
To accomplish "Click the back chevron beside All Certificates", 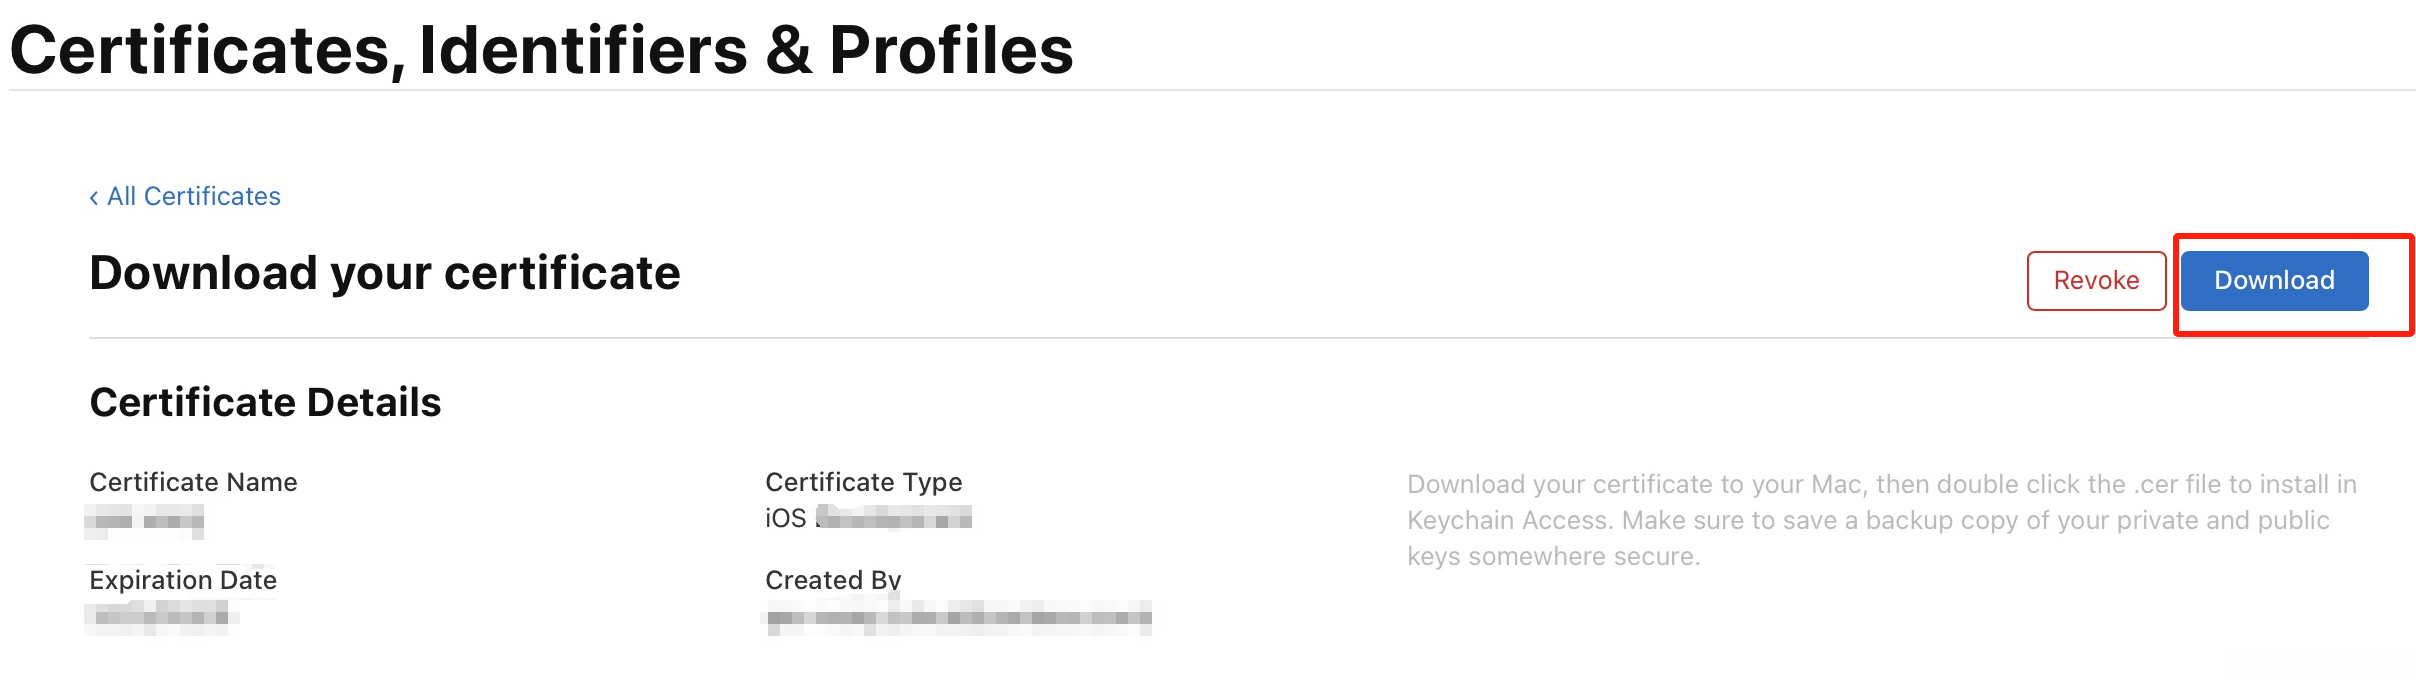I will (94, 198).
